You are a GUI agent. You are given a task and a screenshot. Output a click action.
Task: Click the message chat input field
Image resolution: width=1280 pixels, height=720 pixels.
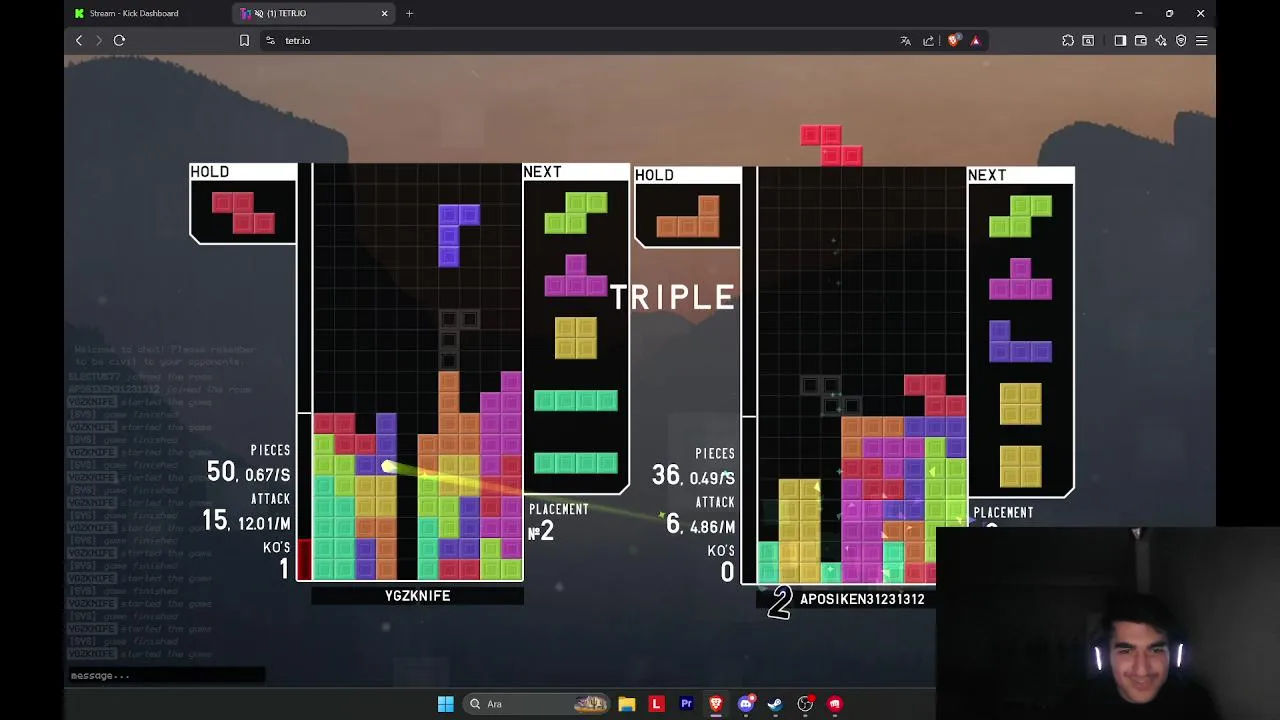click(166, 675)
